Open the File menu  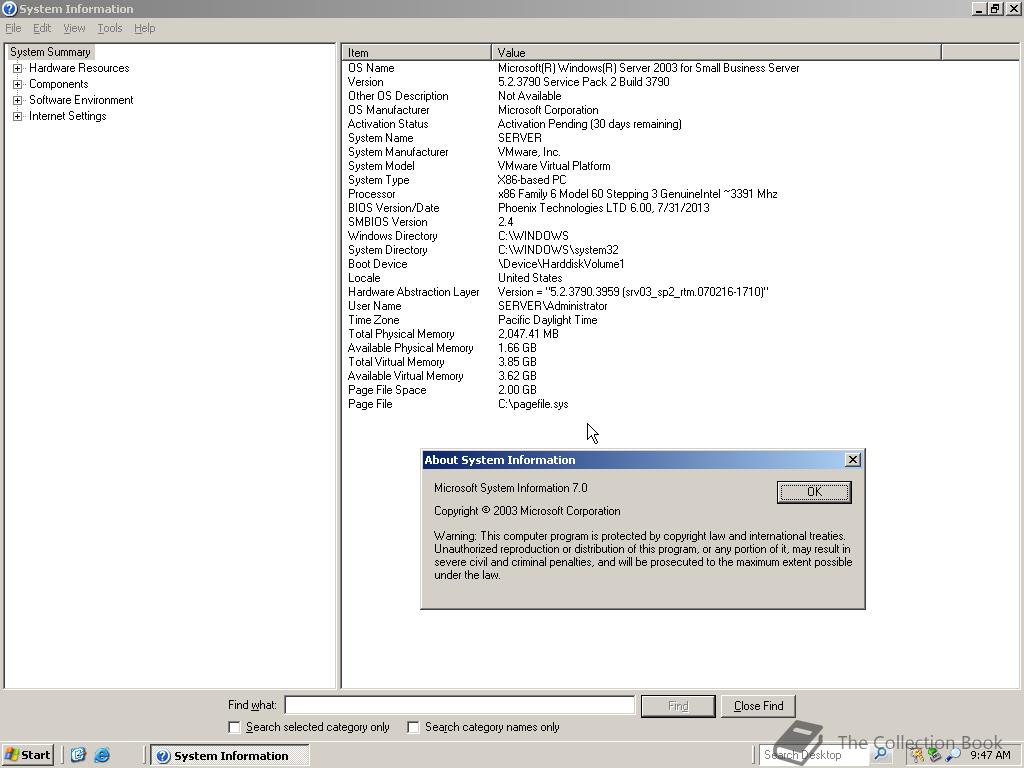tap(13, 28)
